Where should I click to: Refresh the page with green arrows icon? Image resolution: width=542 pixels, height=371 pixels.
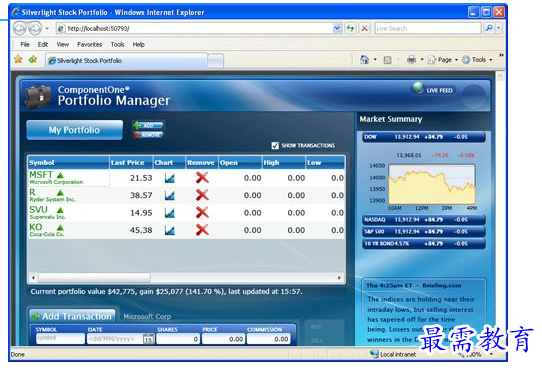click(x=351, y=28)
